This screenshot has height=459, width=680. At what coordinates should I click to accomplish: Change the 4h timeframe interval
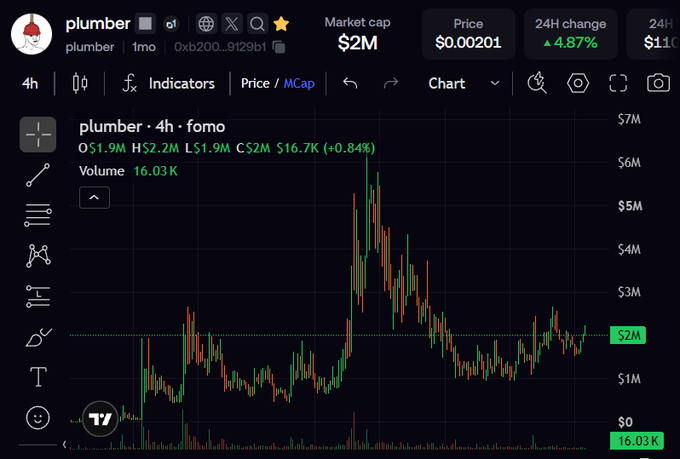click(x=30, y=83)
